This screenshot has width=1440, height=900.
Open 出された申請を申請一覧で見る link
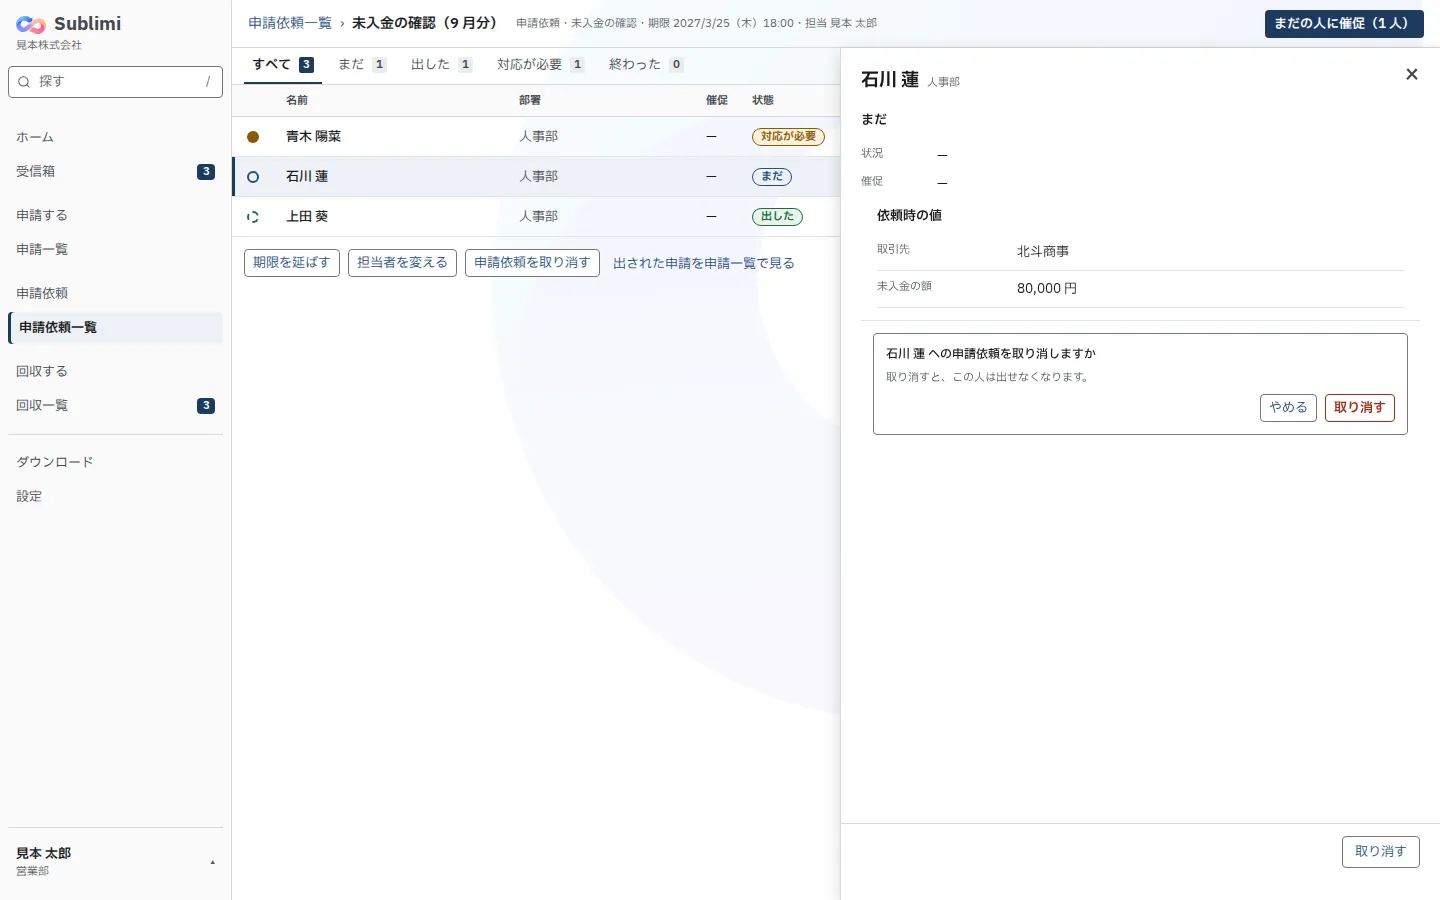(x=704, y=263)
